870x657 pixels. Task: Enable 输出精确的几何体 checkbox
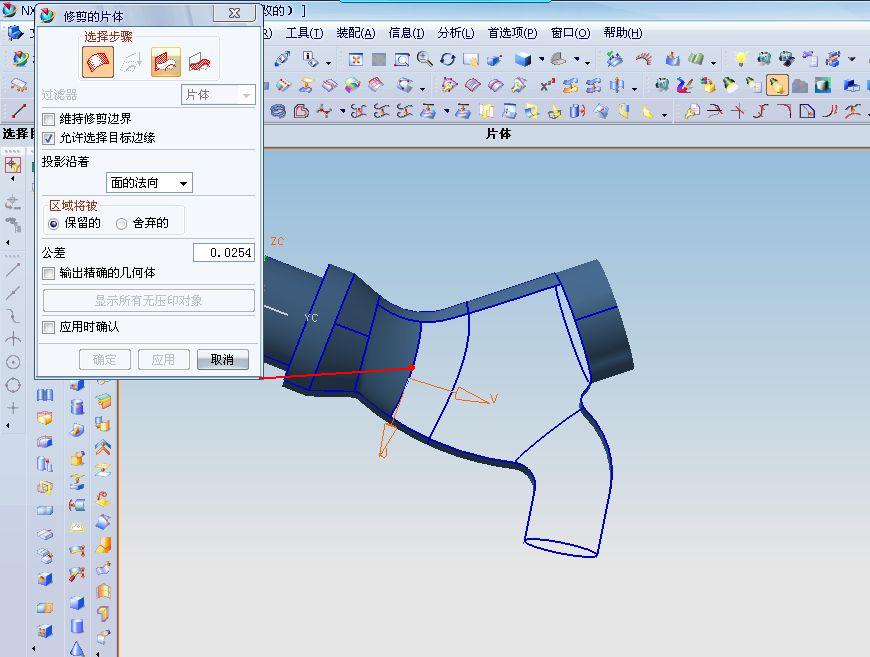49,273
